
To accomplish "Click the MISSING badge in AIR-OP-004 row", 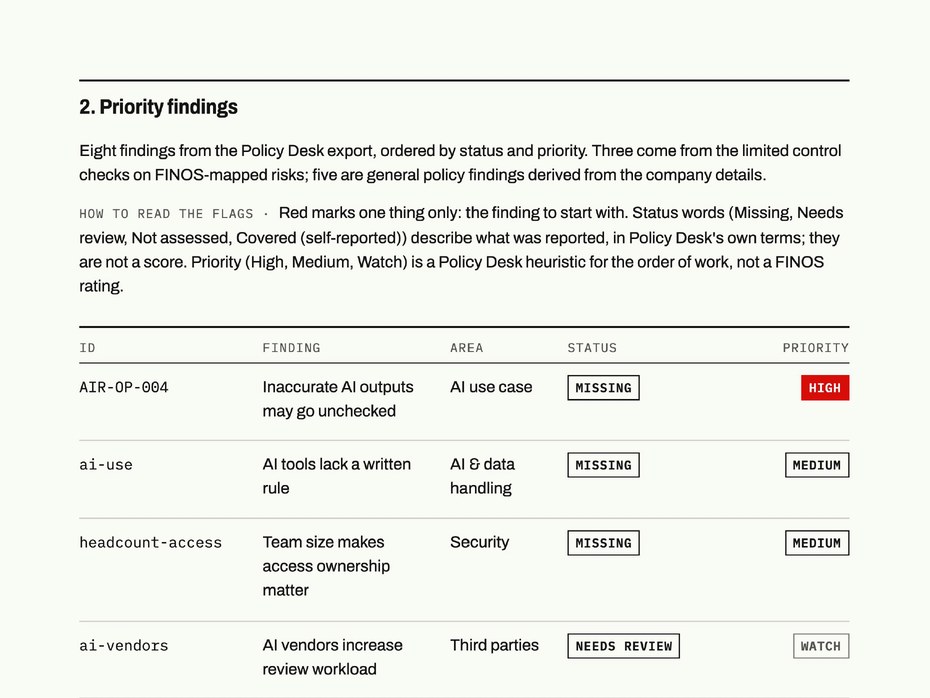I will pos(603,388).
